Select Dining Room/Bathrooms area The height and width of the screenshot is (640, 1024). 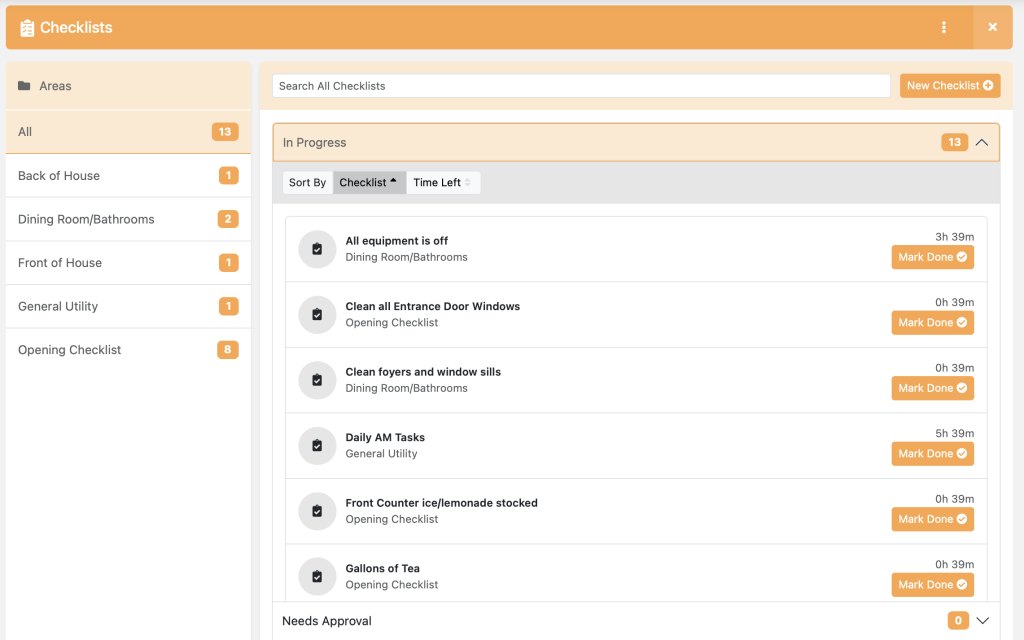click(x=86, y=219)
